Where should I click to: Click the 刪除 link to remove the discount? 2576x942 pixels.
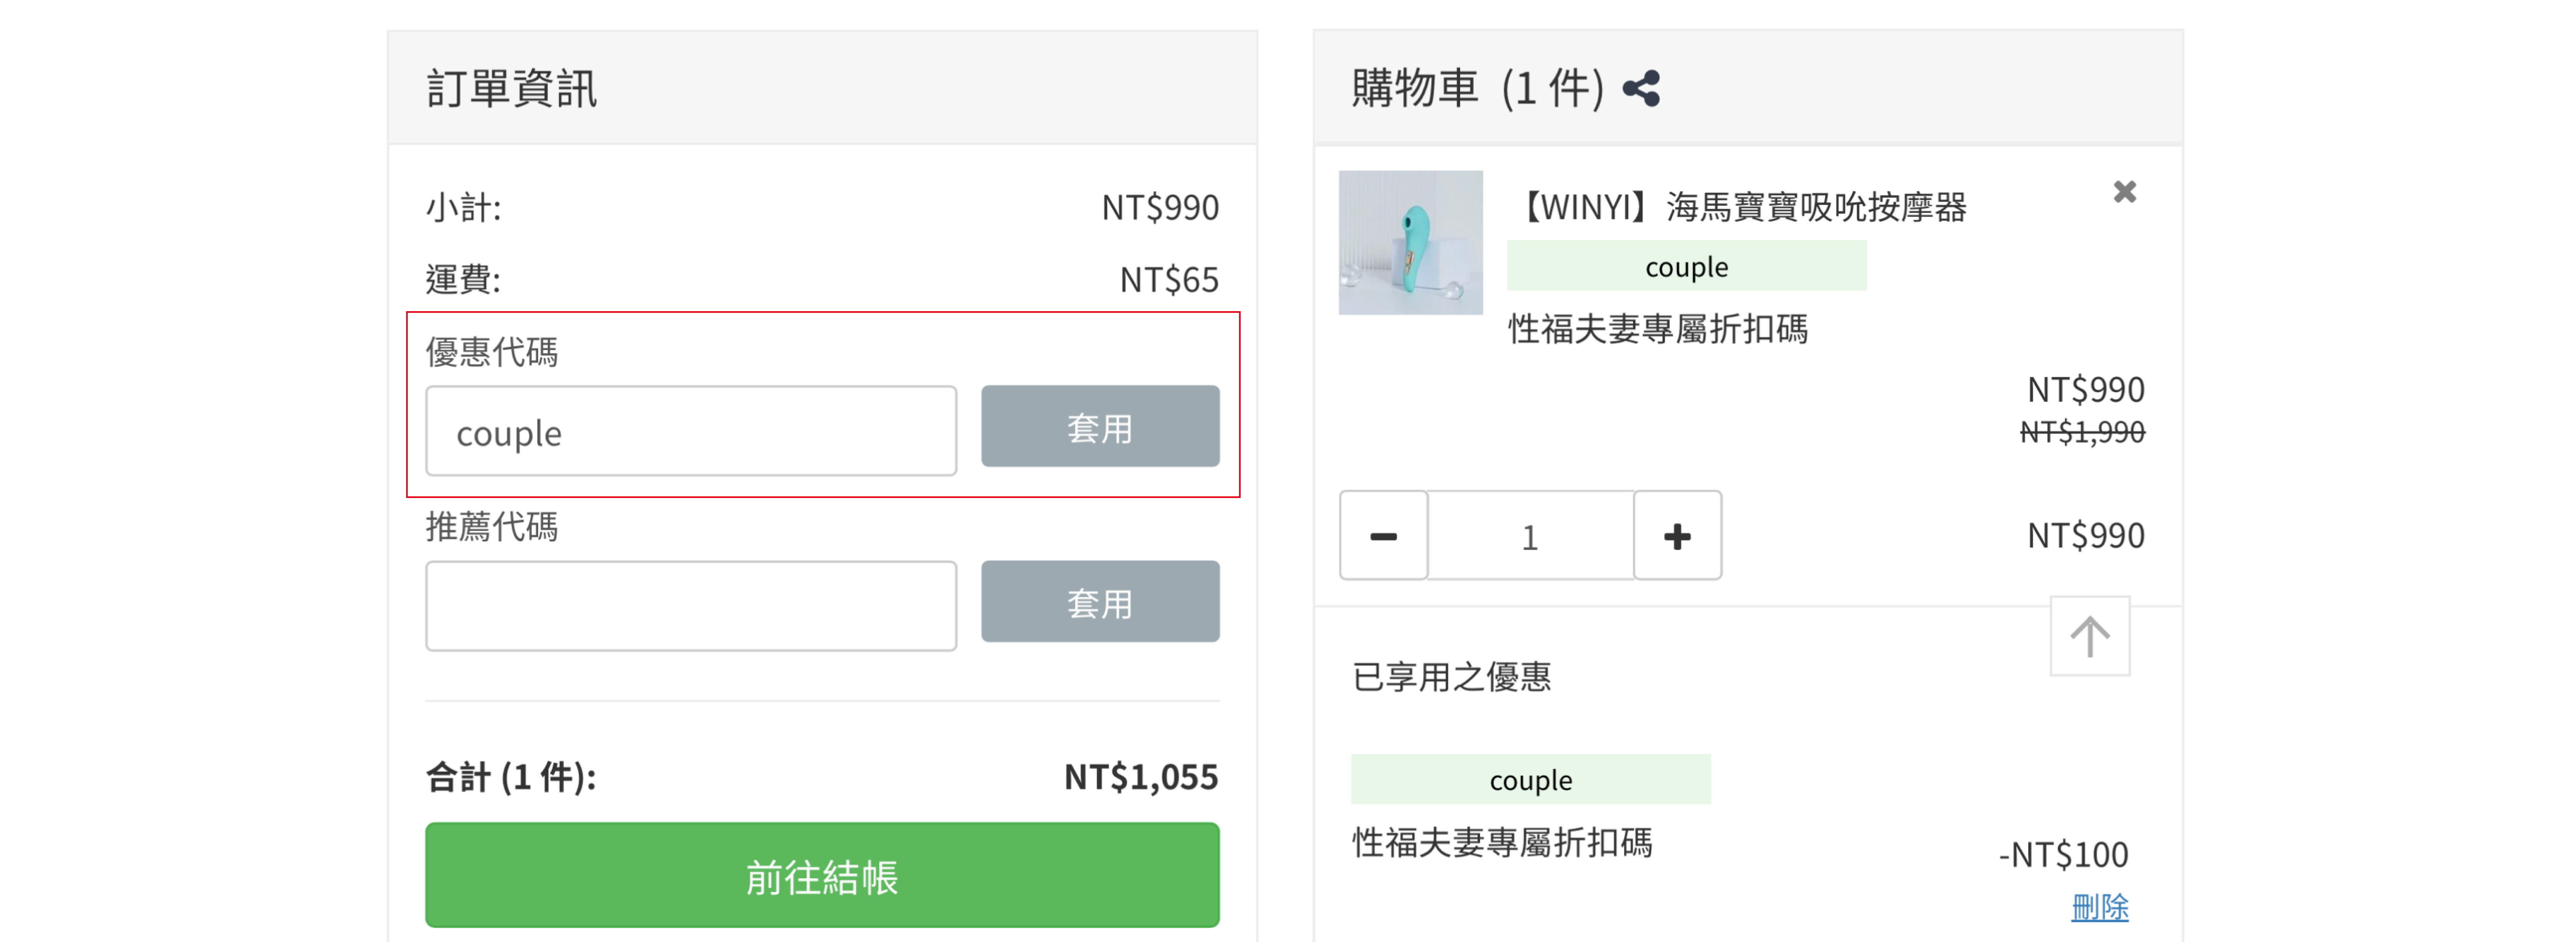point(2099,907)
